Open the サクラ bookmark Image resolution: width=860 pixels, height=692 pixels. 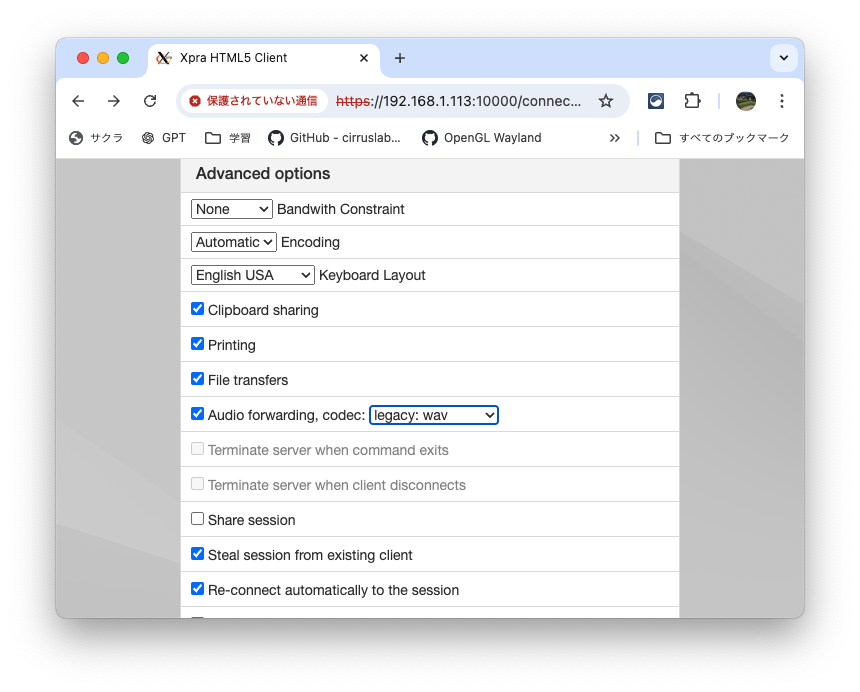[96, 138]
